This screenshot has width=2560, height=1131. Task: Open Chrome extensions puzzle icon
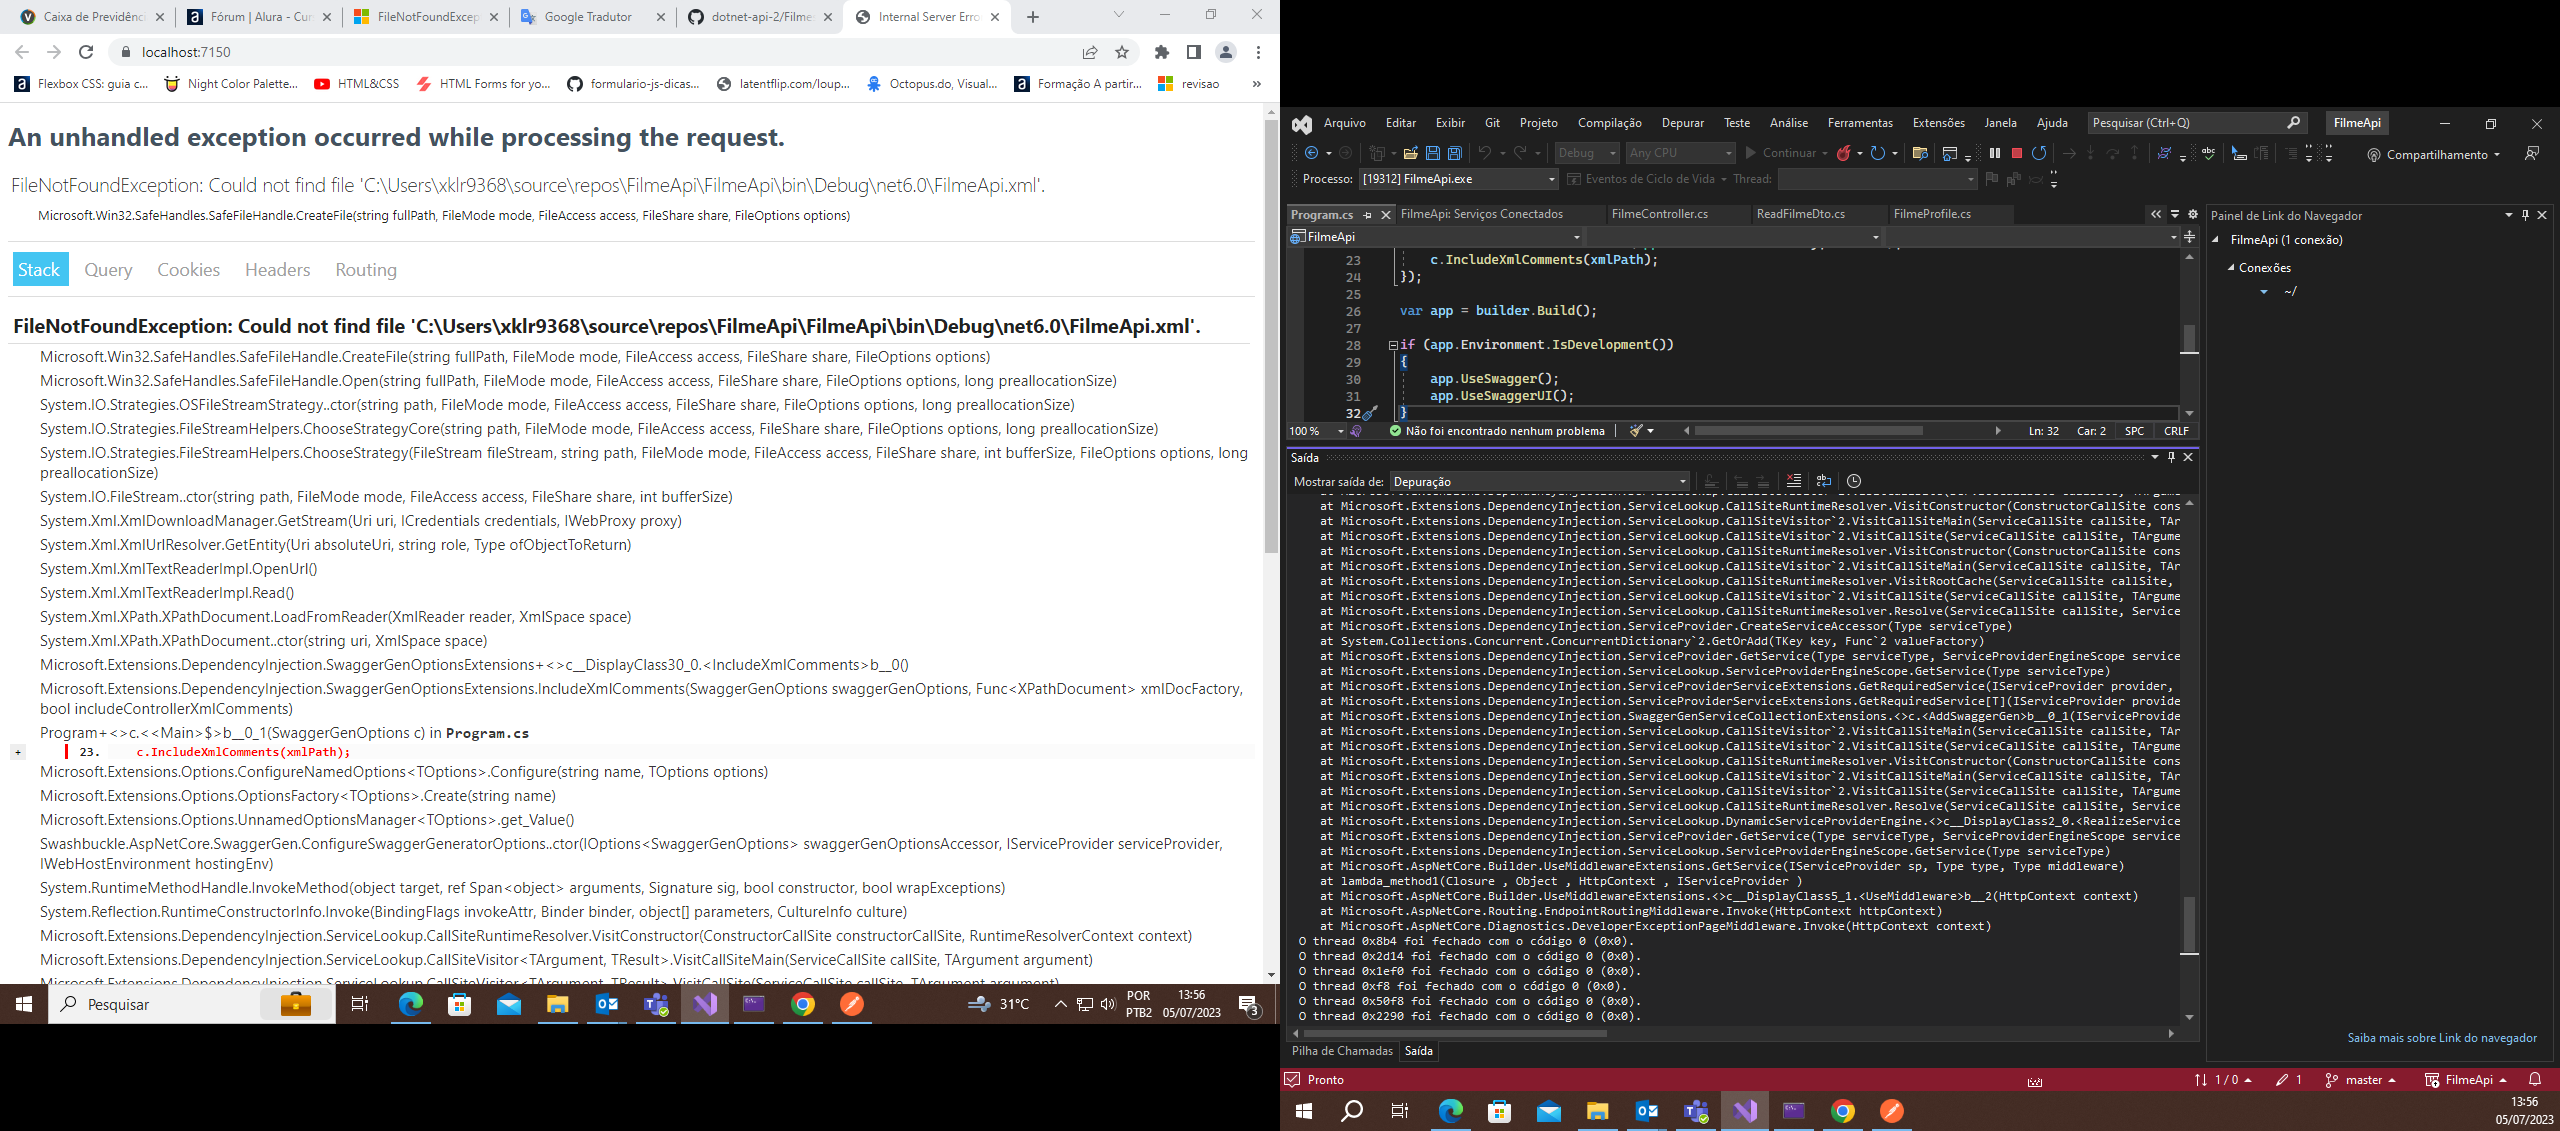[1161, 52]
